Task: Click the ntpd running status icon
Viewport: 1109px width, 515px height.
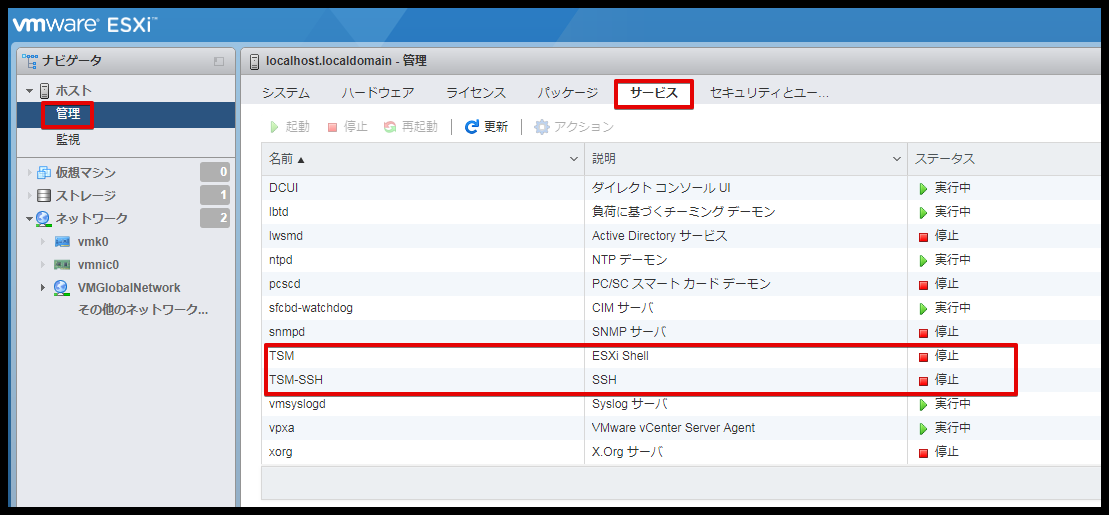Action: [x=923, y=261]
